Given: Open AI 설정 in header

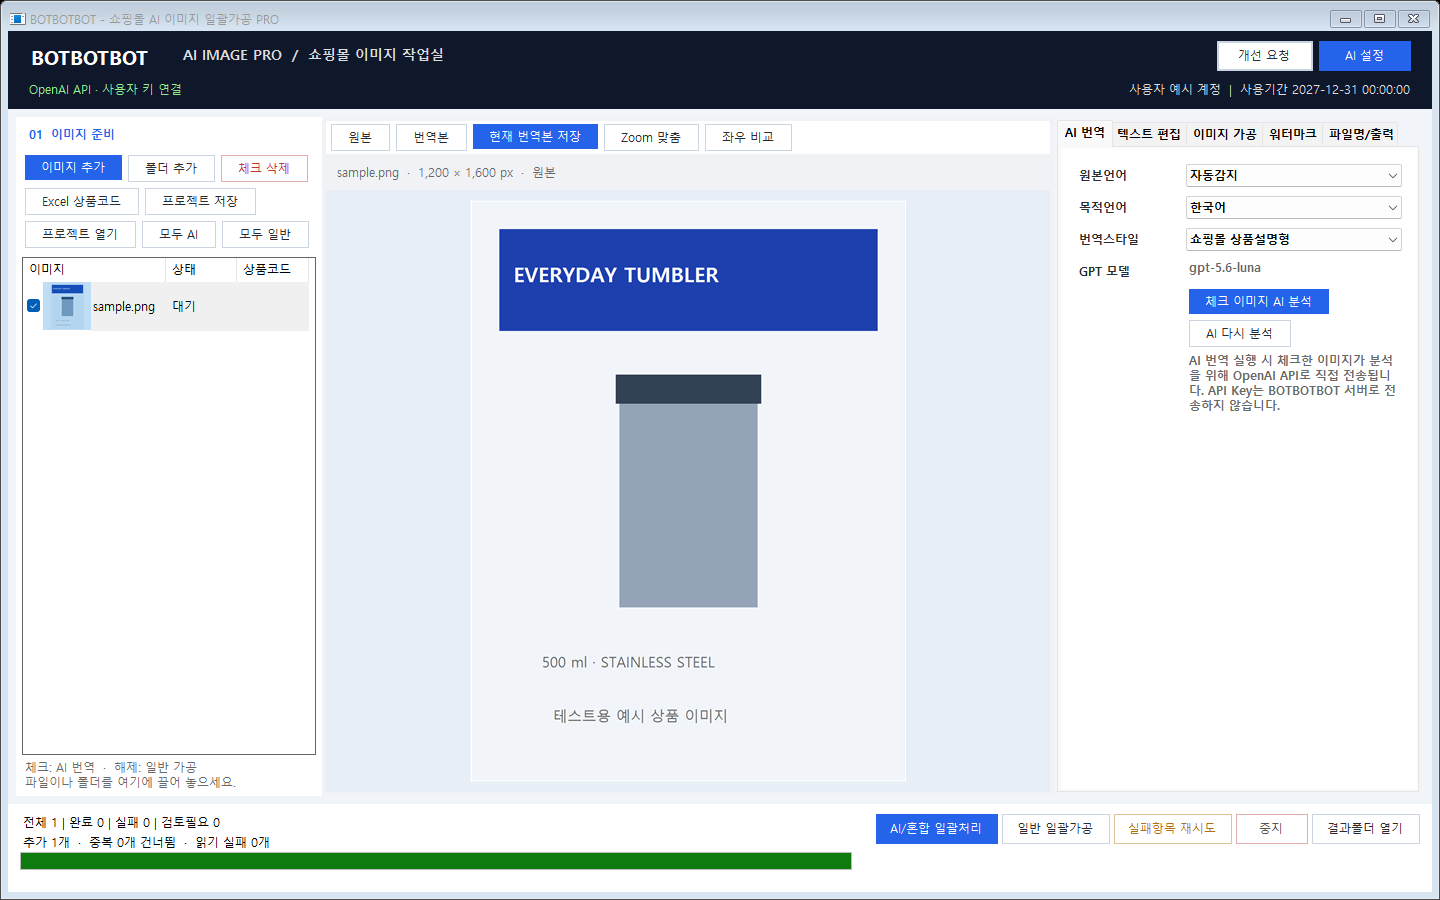Looking at the screenshot, I should [x=1364, y=55].
